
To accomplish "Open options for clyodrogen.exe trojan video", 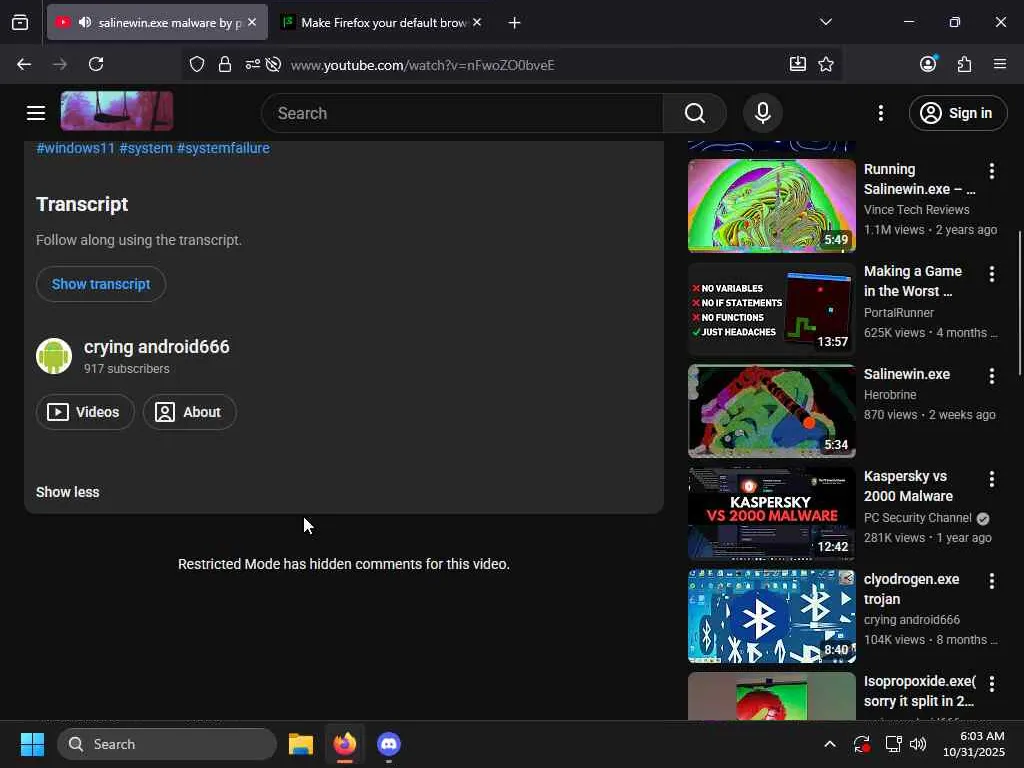I will [x=992, y=581].
